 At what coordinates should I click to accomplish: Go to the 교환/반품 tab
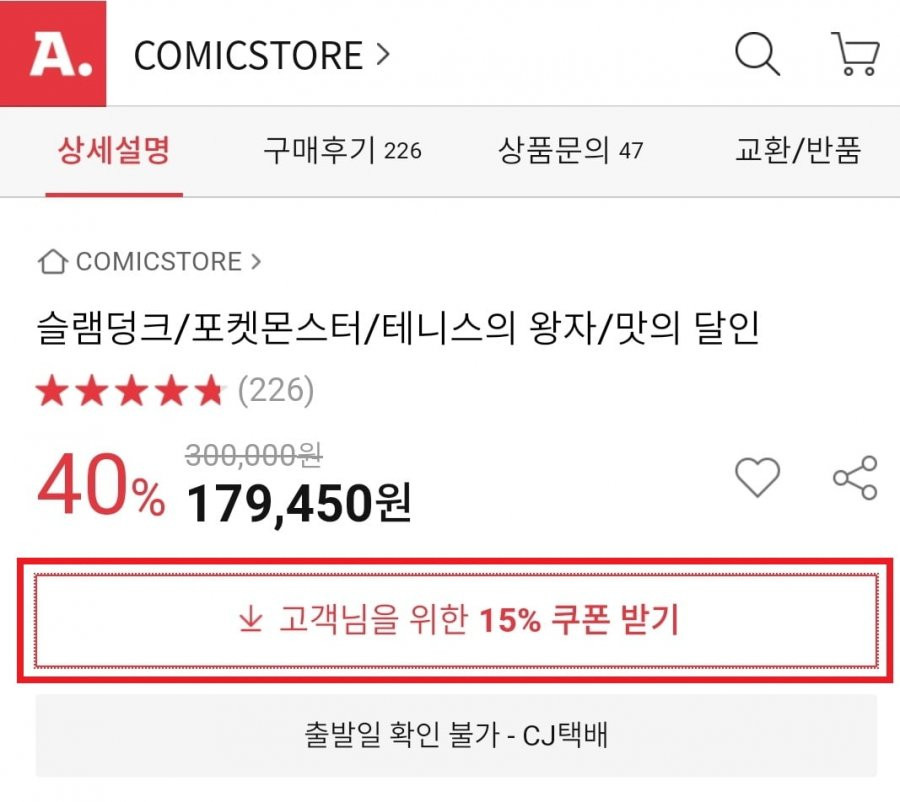point(798,150)
